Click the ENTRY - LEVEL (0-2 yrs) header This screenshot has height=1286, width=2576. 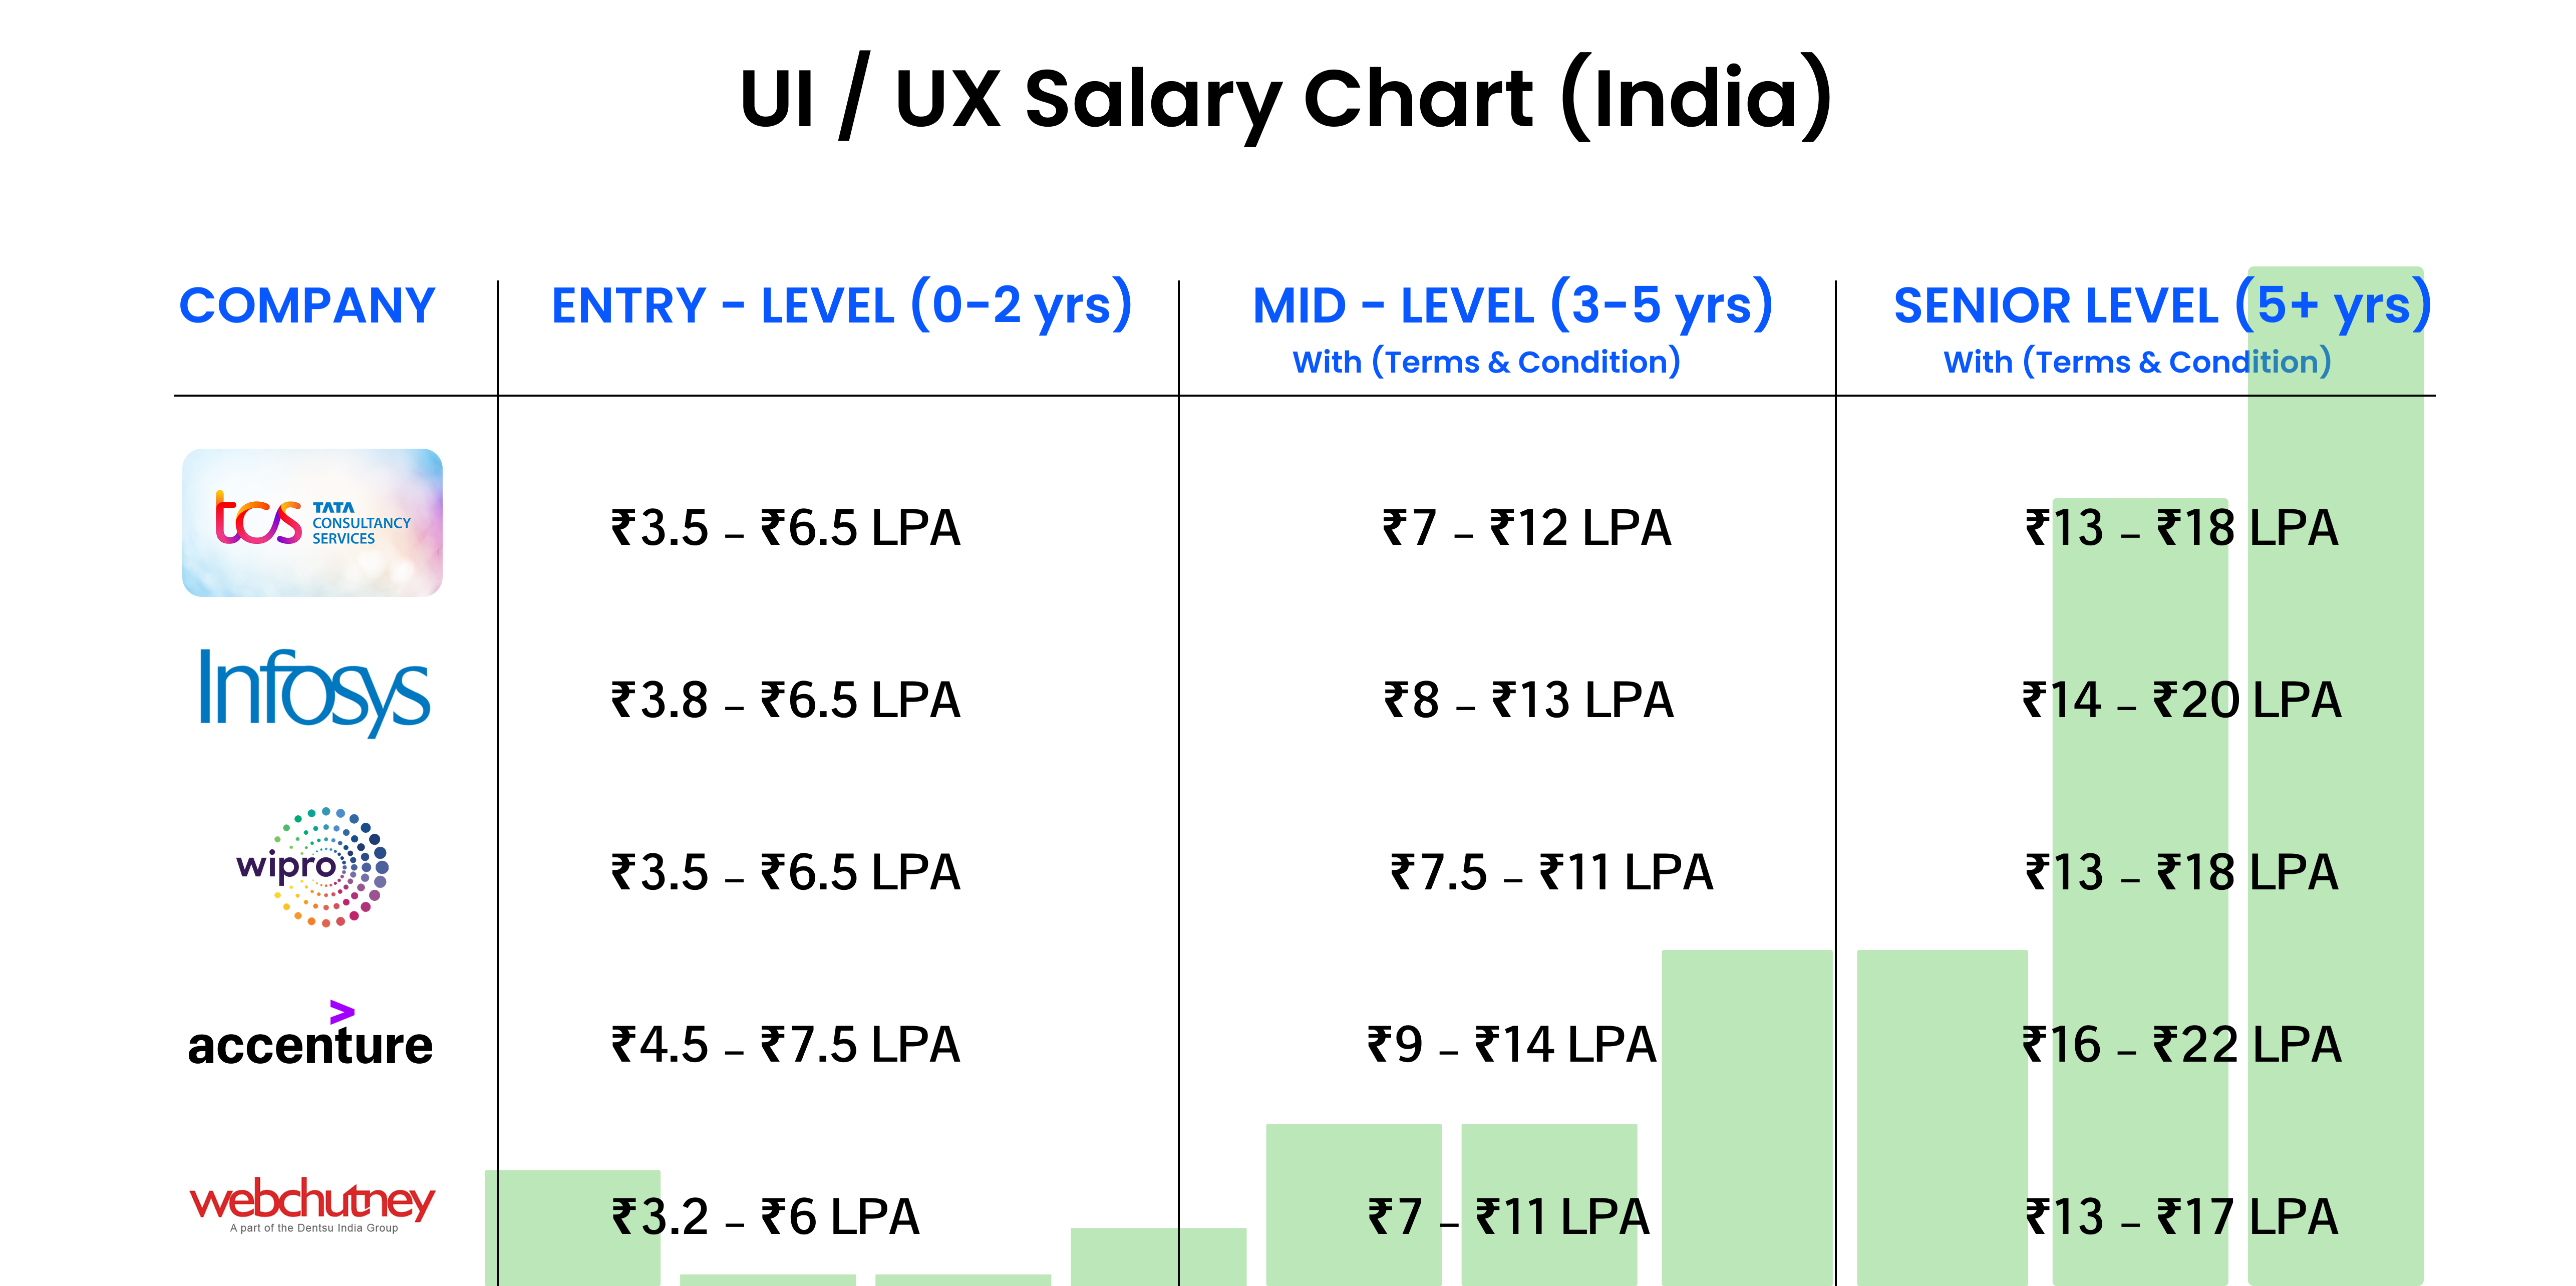tap(841, 305)
